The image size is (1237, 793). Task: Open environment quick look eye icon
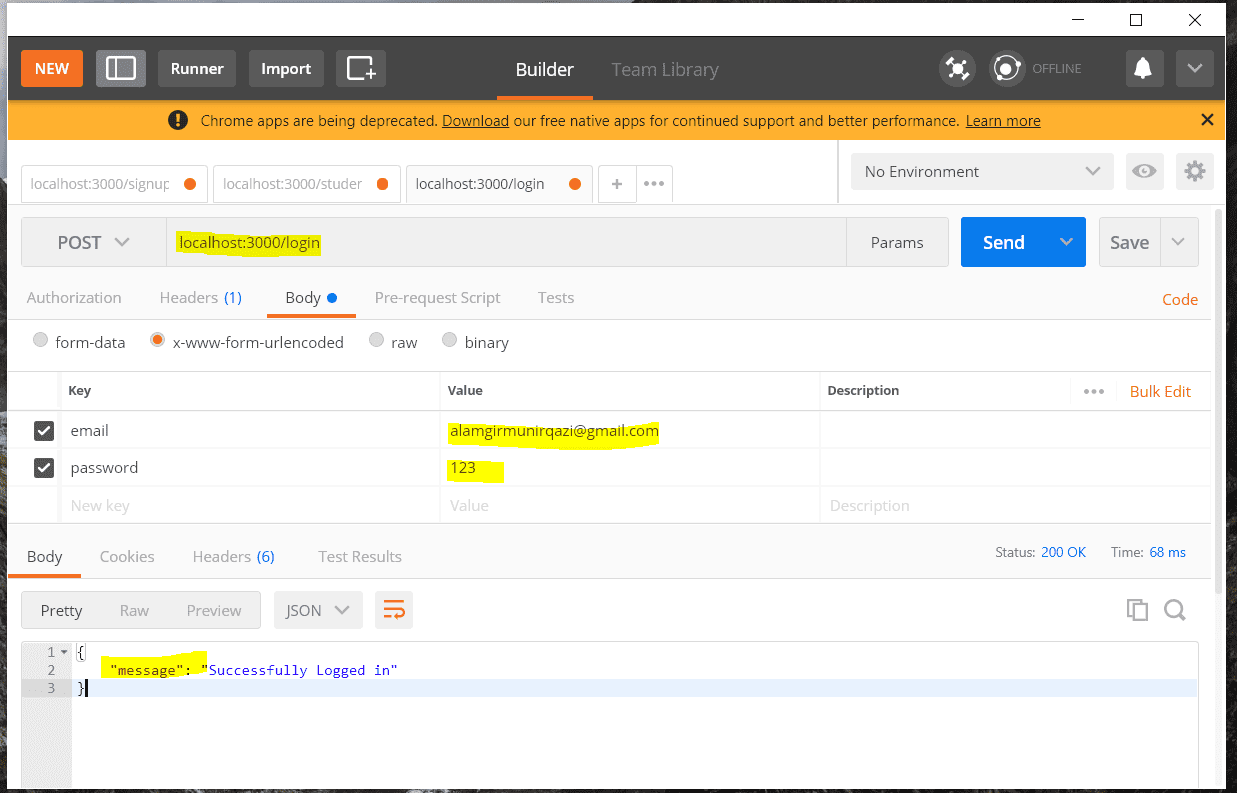tap(1144, 171)
